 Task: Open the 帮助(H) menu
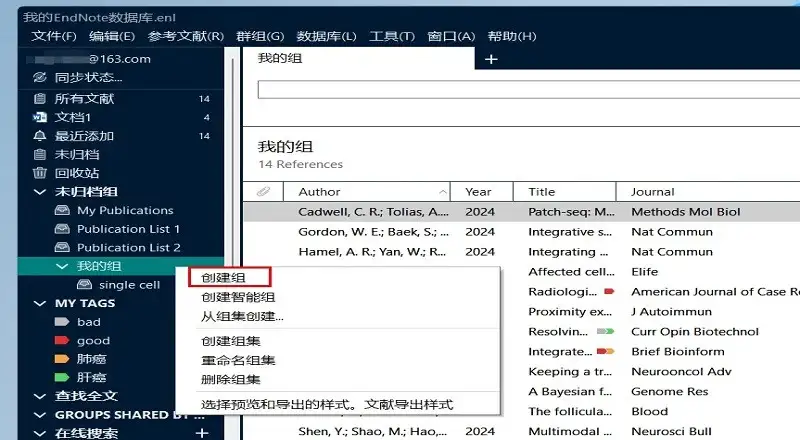512,36
